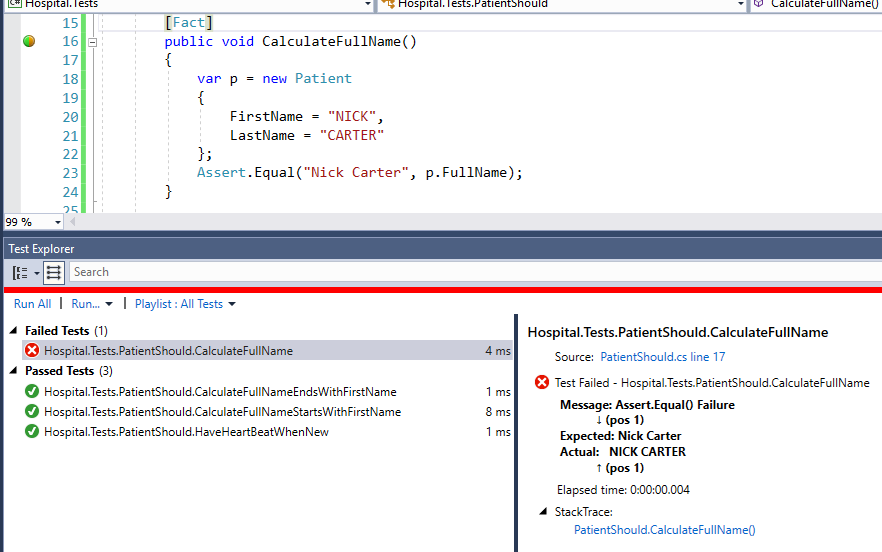Screen dimensions: 882x552
Task: Select the HaveHeartBeatWhenNew test
Action: click(267, 432)
